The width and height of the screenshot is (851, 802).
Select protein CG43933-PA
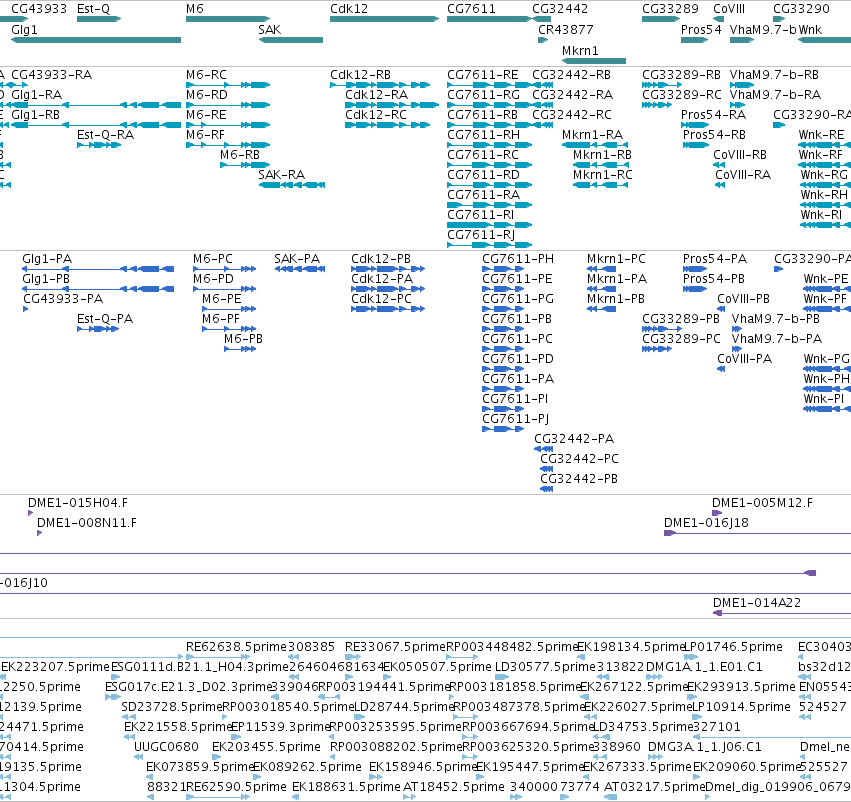[26, 309]
